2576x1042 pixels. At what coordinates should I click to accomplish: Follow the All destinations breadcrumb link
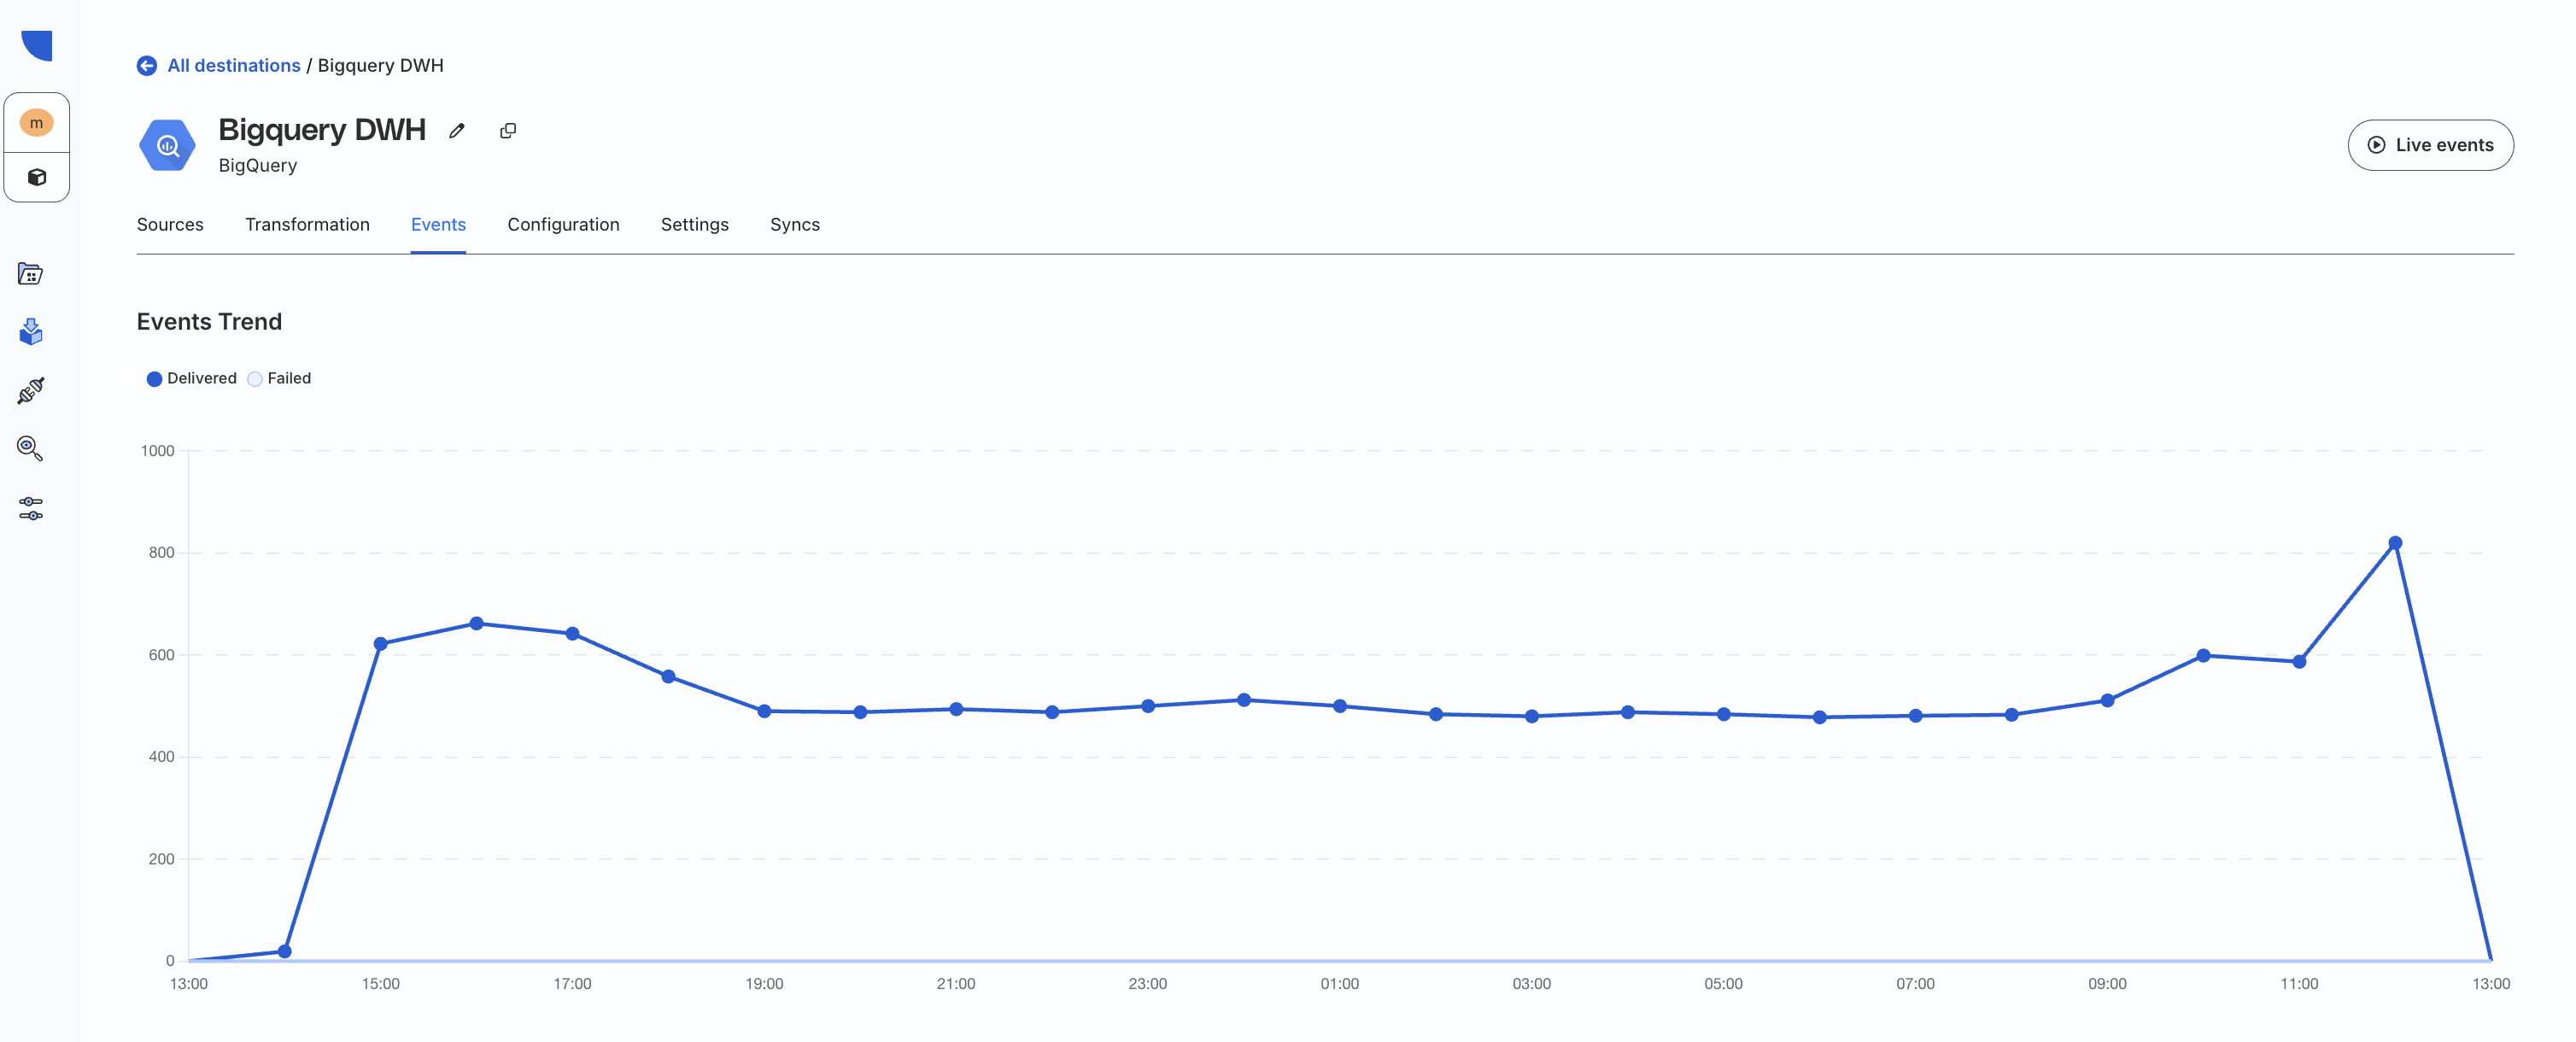[x=233, y=66]
